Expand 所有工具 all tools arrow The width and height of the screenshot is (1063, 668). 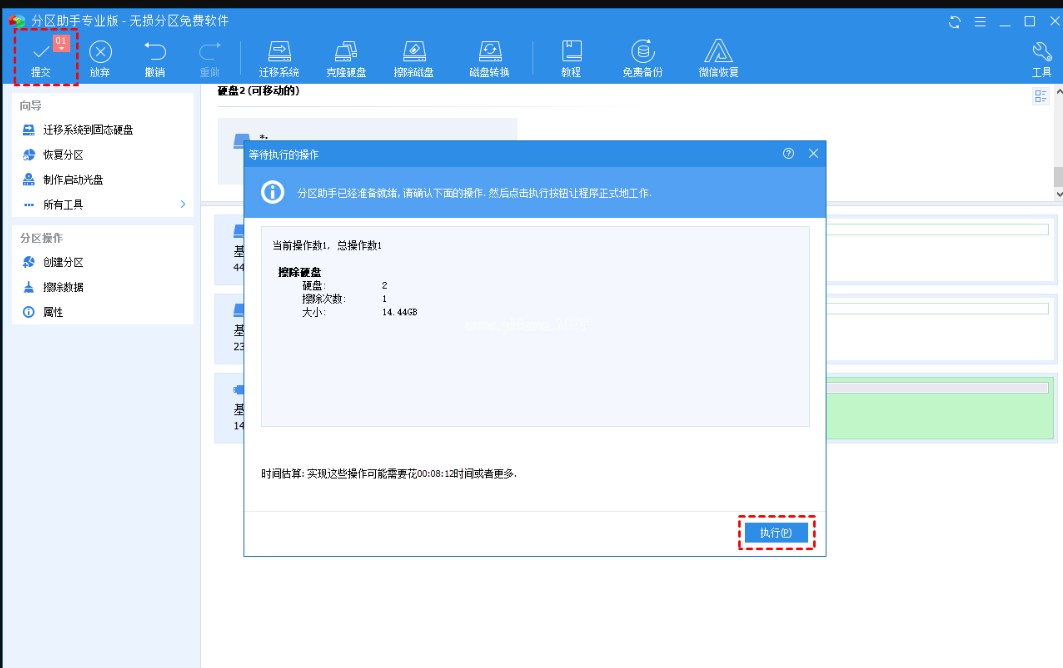(x=183, y=204)
